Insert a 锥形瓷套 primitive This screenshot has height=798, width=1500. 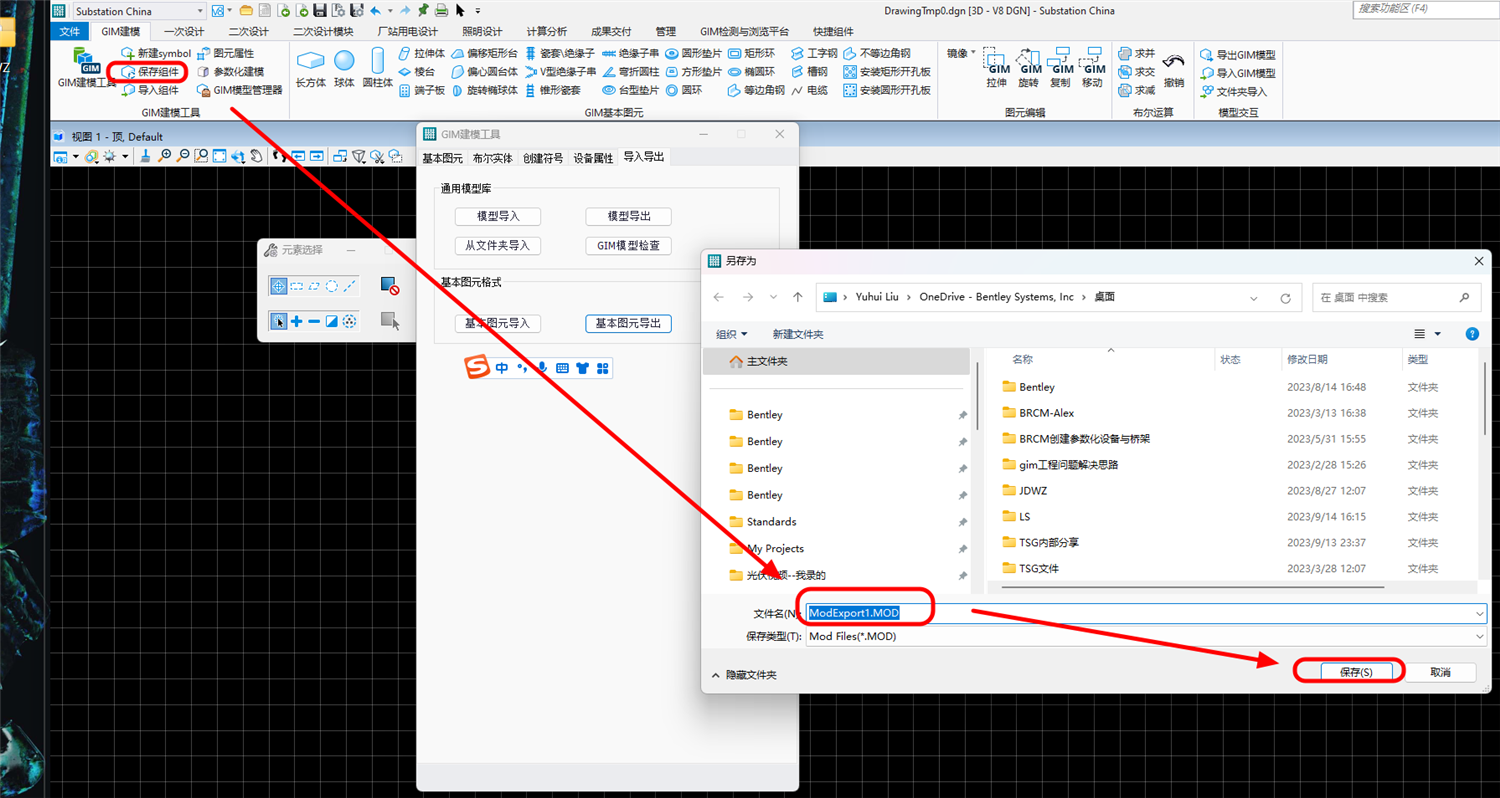[553, 90]
